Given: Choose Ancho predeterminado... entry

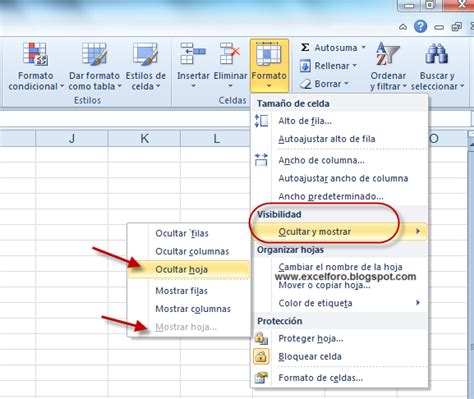Looking at the screenshot, I should click(x=339, y=196).
